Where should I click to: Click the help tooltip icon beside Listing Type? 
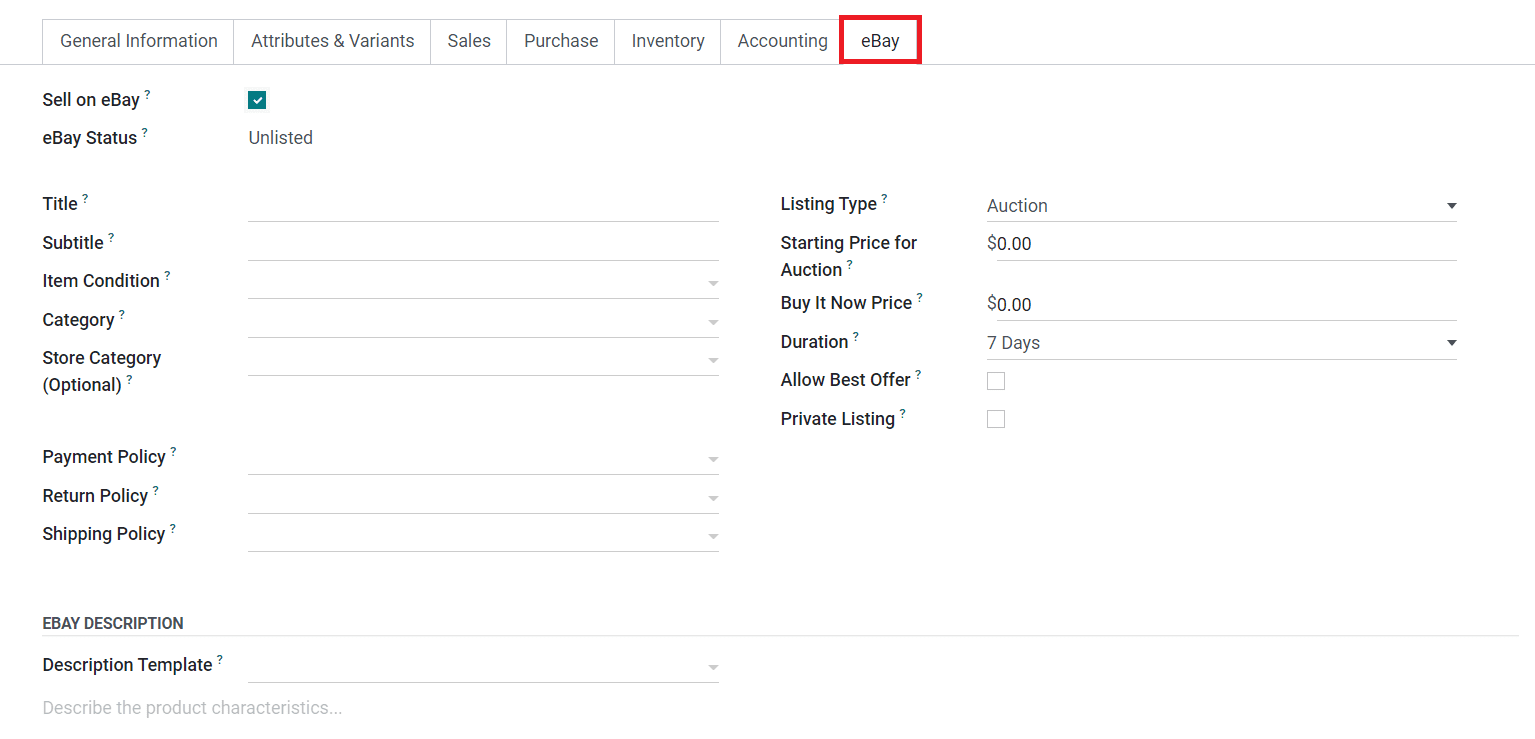[884, 198]
